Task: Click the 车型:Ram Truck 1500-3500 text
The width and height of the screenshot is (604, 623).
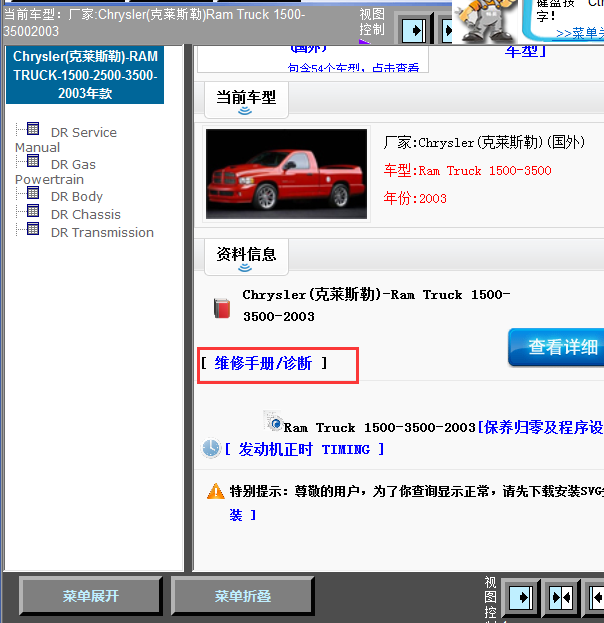Action: (x=467, y=170)
